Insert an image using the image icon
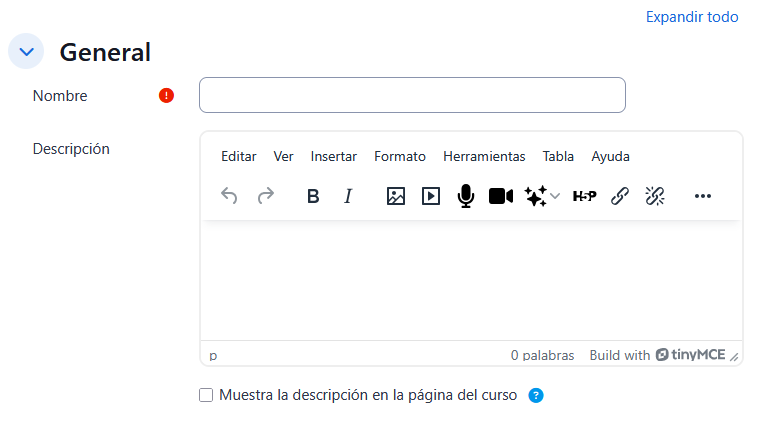This screenshot has height=421, width=759. [x=396, y=196]
